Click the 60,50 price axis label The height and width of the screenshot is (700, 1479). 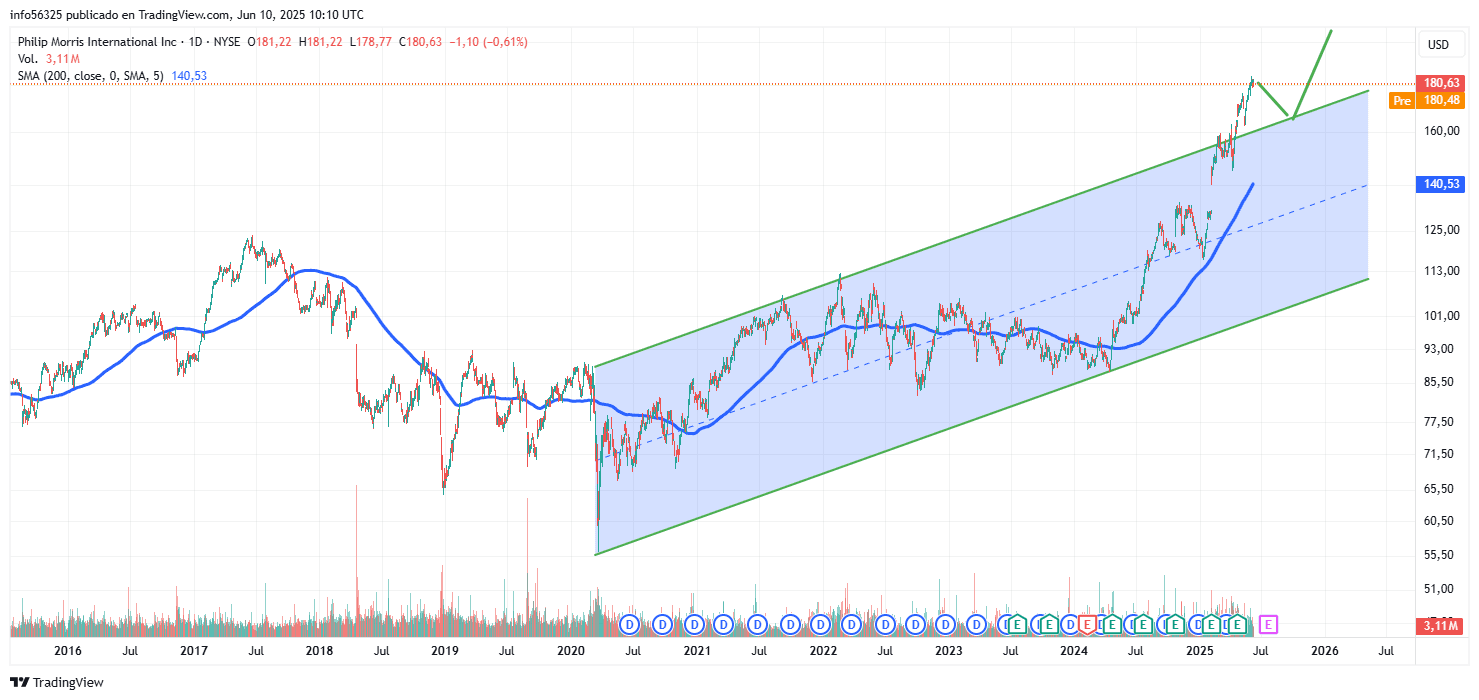point(1437,521)
